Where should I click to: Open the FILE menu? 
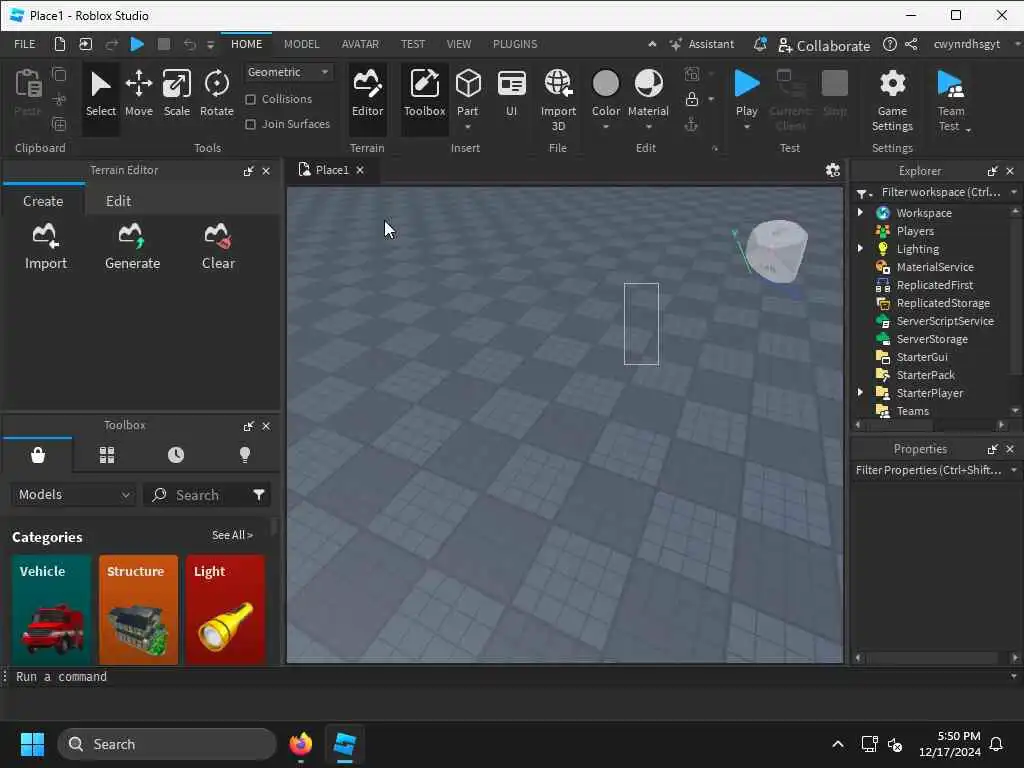pos(25,44)
